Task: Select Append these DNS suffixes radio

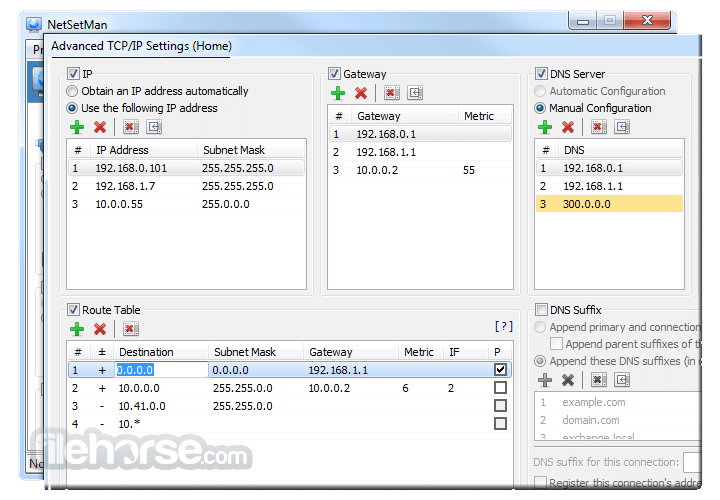Action: point(540,361)
